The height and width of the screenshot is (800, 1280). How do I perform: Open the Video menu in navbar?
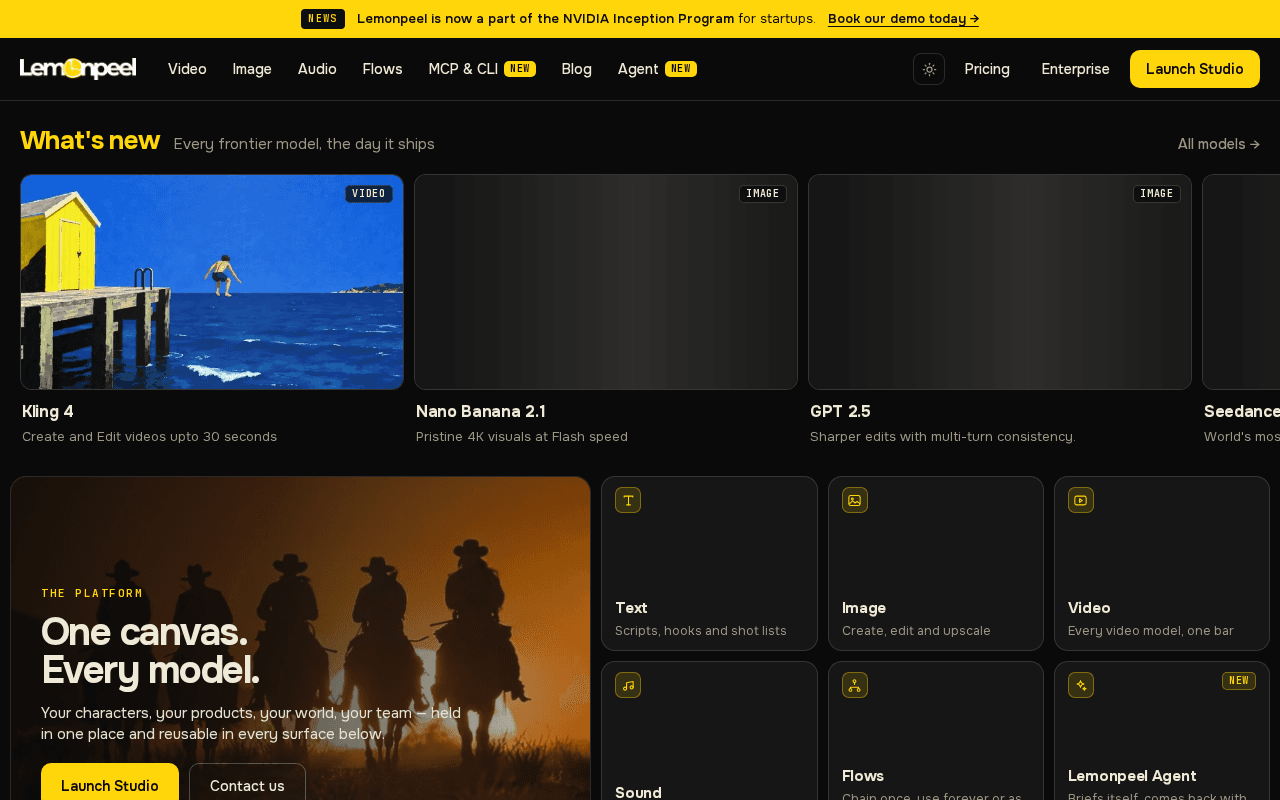pos(187,69)
